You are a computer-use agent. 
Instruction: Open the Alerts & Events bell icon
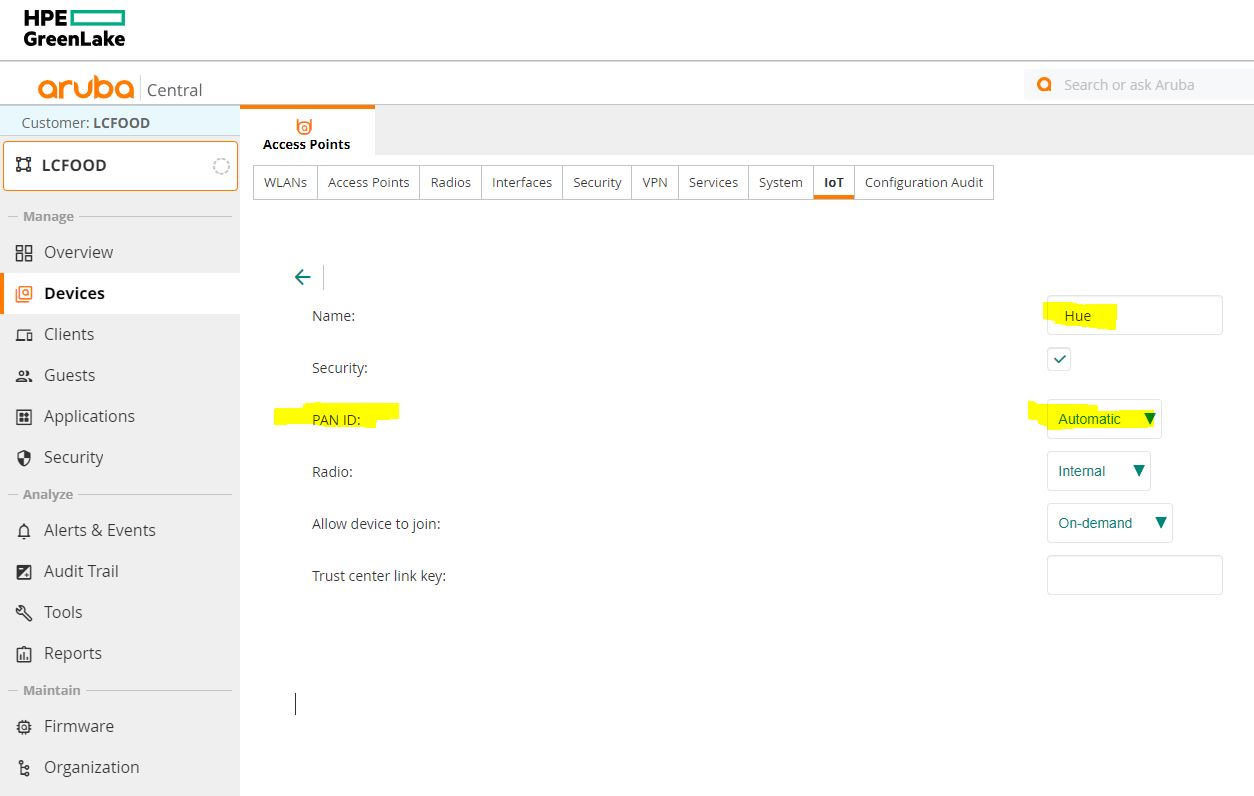click(x=24, y=531)
